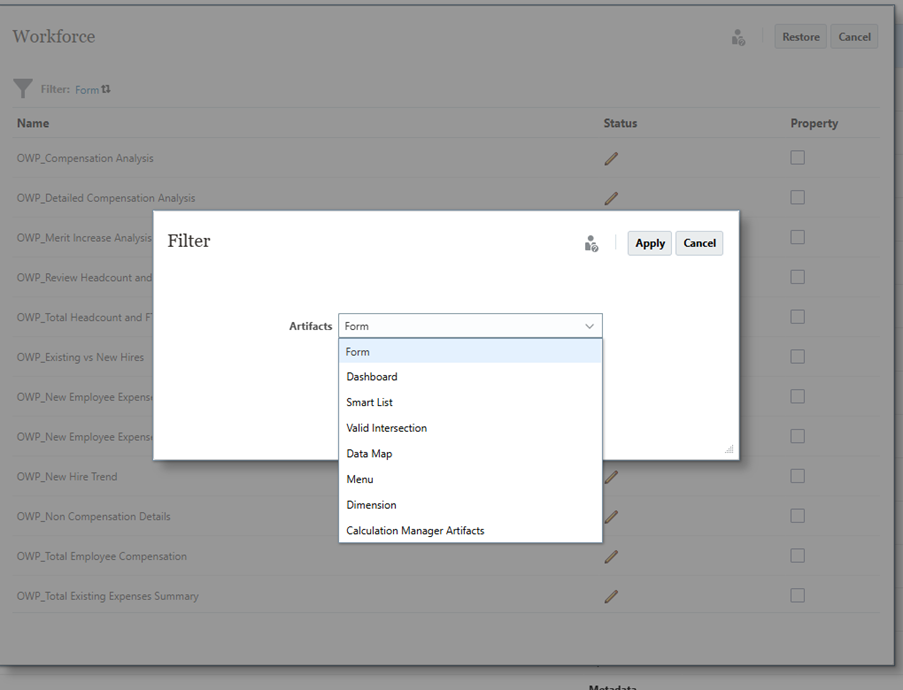Tick Property checkbox for OWP_Total Employee Compensation
The width and height of the screenshot is (903, 690).
[x=797, y=556]
